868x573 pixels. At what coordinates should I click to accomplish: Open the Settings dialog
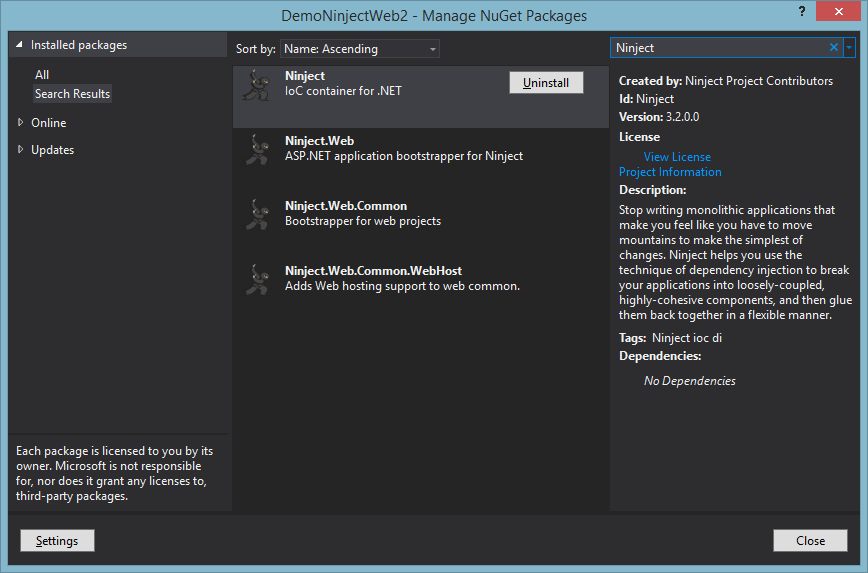click(57, 540)
